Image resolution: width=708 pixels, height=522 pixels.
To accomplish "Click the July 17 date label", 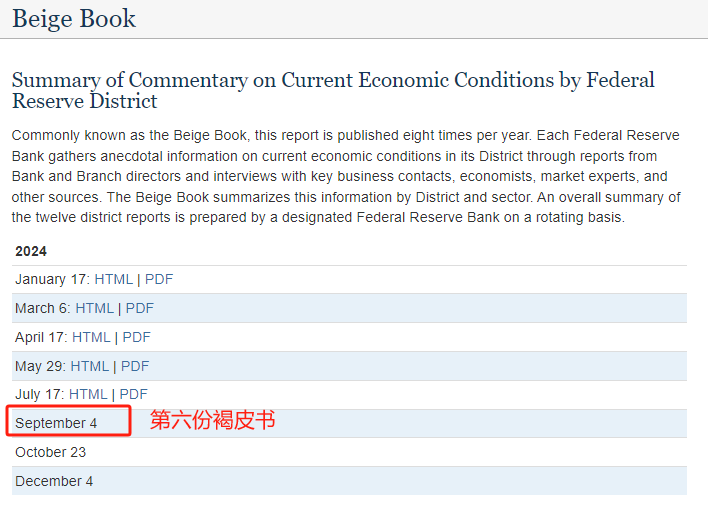I will 39,394.
